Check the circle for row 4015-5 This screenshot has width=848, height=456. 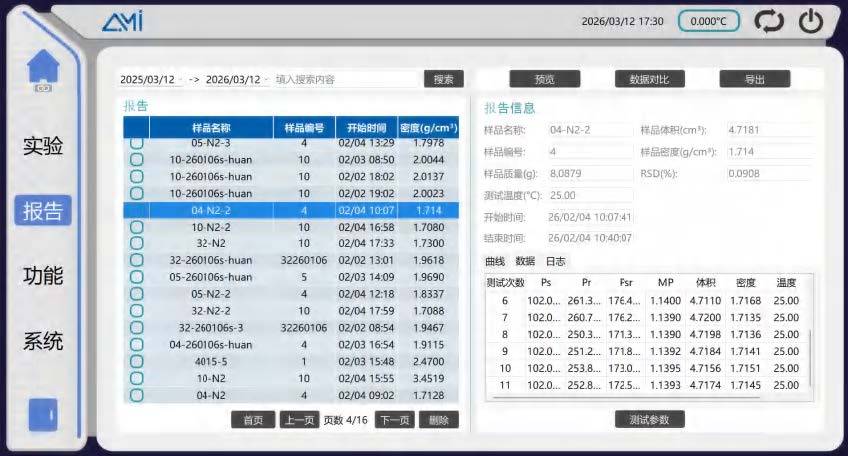tap(137, 361)
